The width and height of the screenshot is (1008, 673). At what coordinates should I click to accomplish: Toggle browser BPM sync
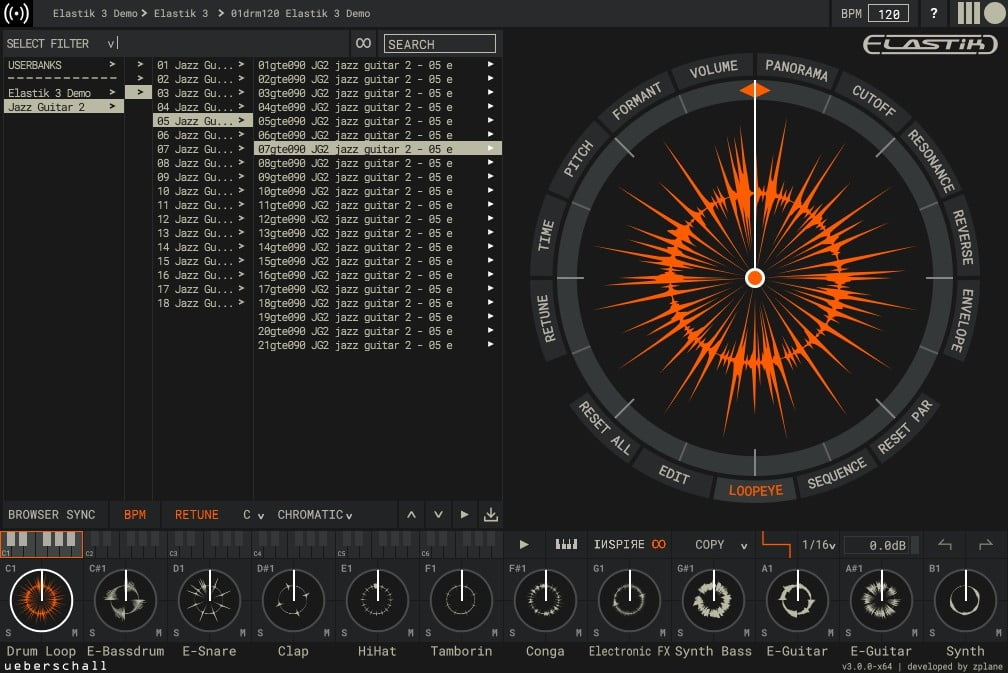pyautogui.click(x=134, y=514)
